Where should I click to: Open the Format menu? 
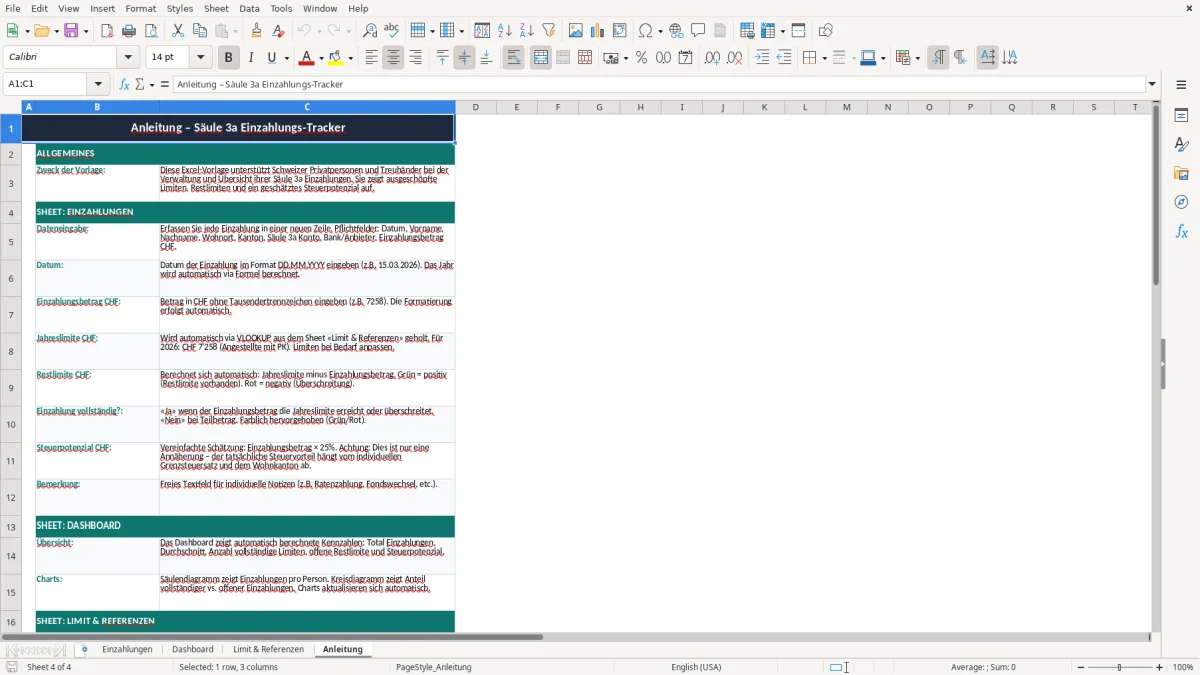(141, 8)
